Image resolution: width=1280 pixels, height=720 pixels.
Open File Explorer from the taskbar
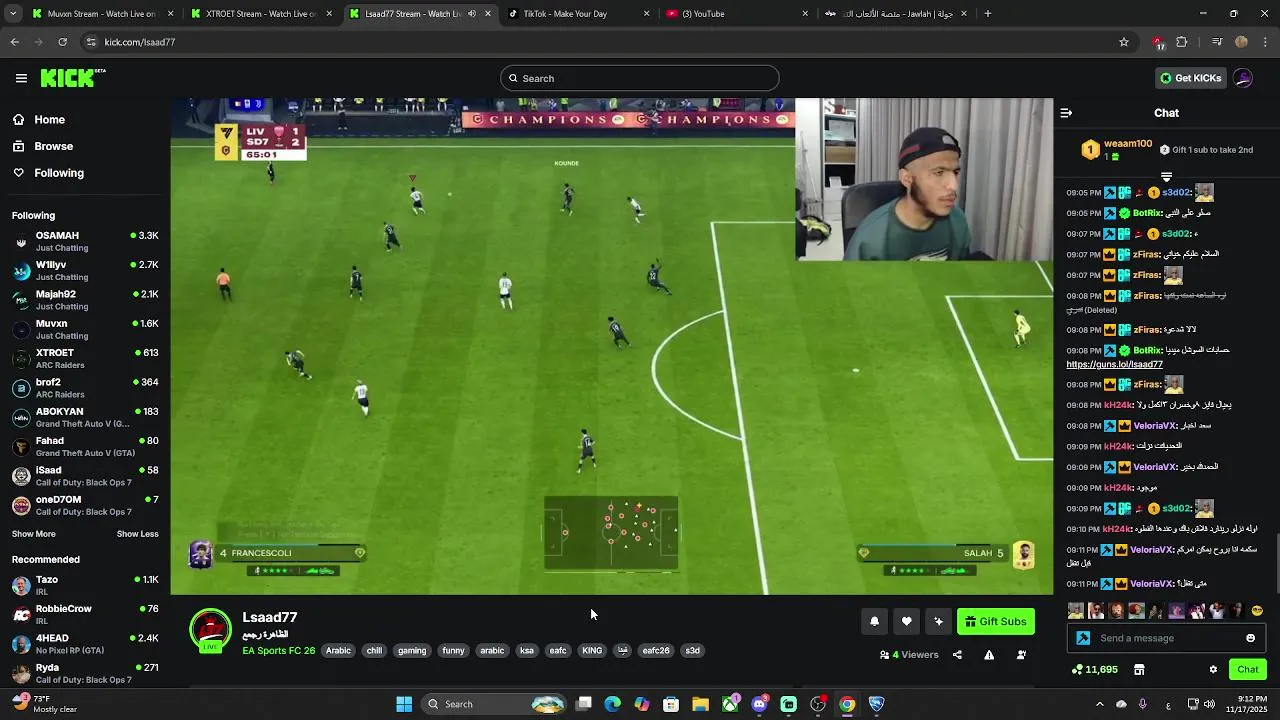click(700, 704)
